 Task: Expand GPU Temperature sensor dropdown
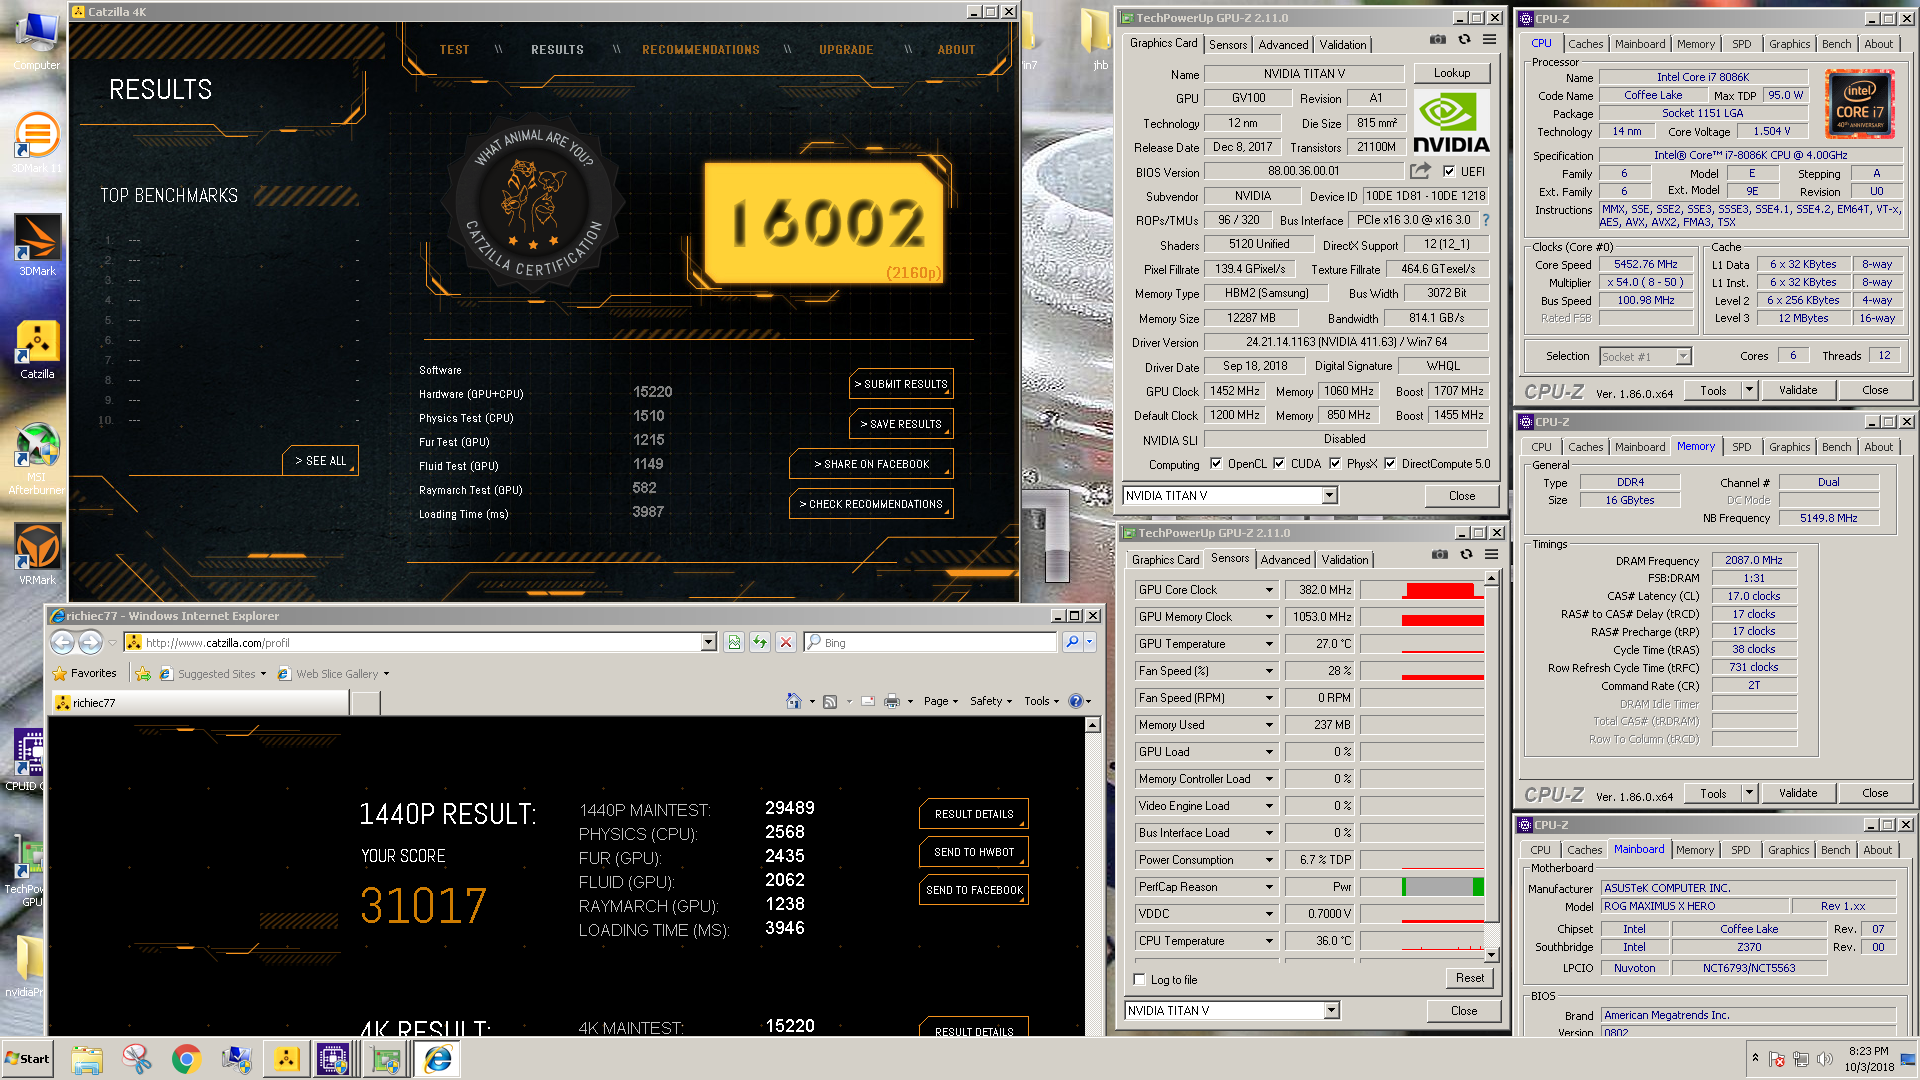click(1269, 644)
